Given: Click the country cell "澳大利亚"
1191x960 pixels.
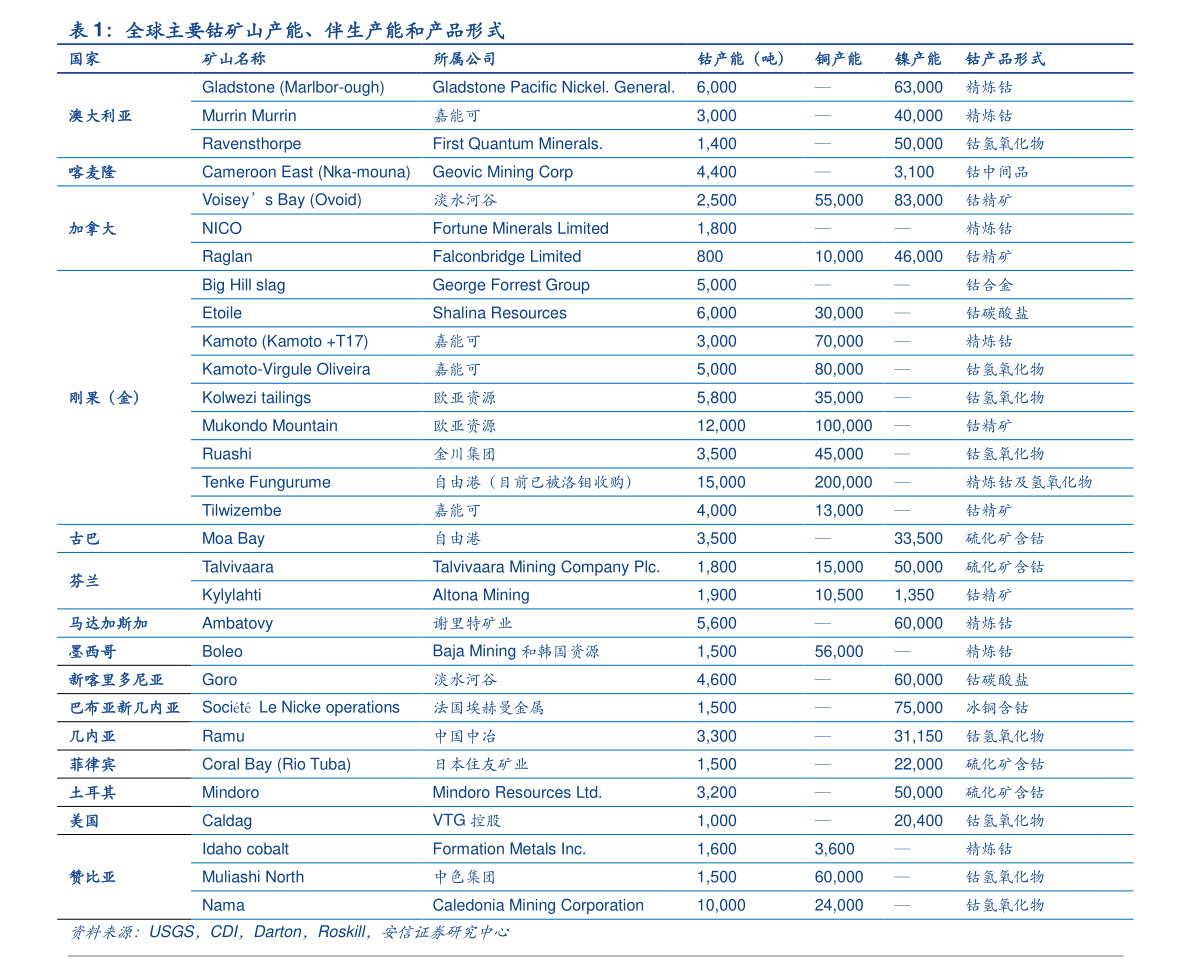Looking at the screenshot, I should point(100,115).
